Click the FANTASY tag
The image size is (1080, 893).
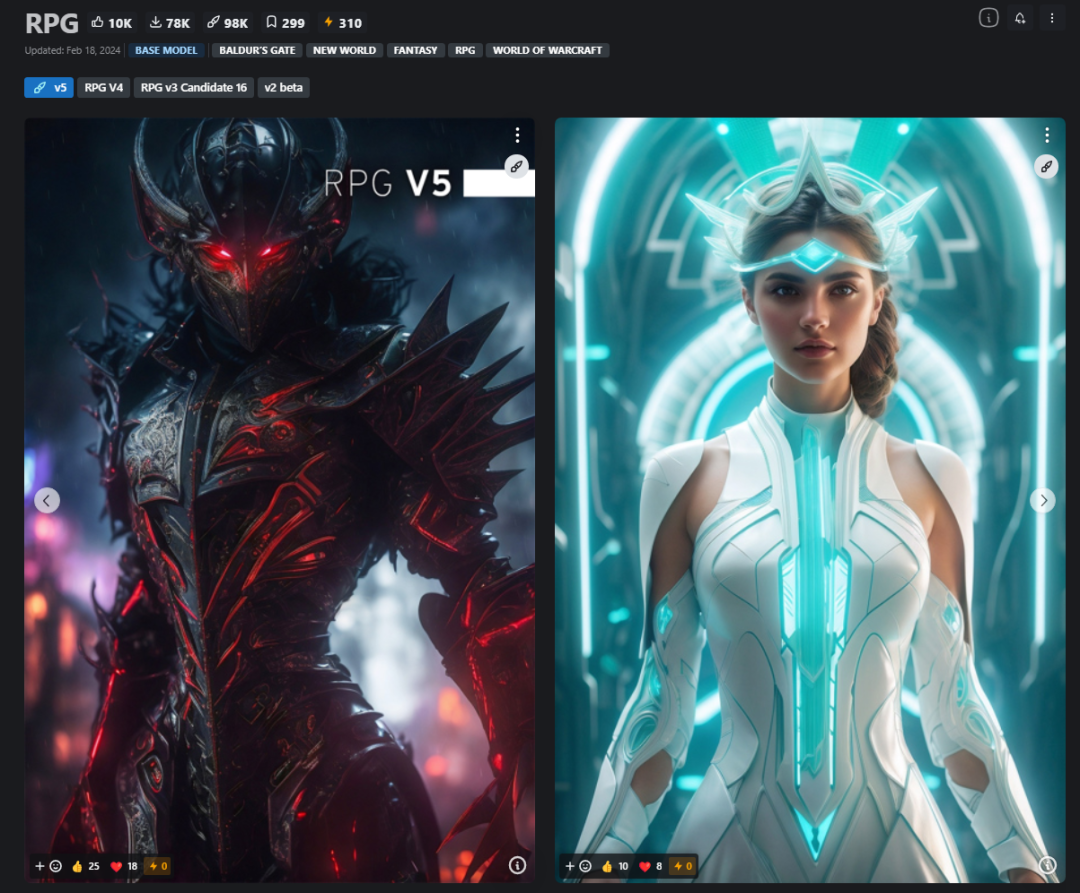(415, 50)
